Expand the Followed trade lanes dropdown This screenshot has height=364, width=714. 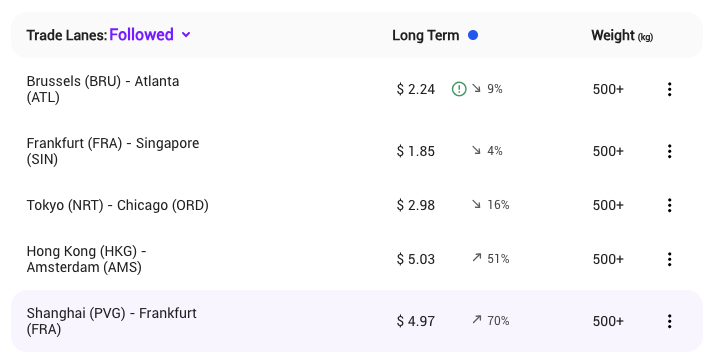tap(150, 35)
